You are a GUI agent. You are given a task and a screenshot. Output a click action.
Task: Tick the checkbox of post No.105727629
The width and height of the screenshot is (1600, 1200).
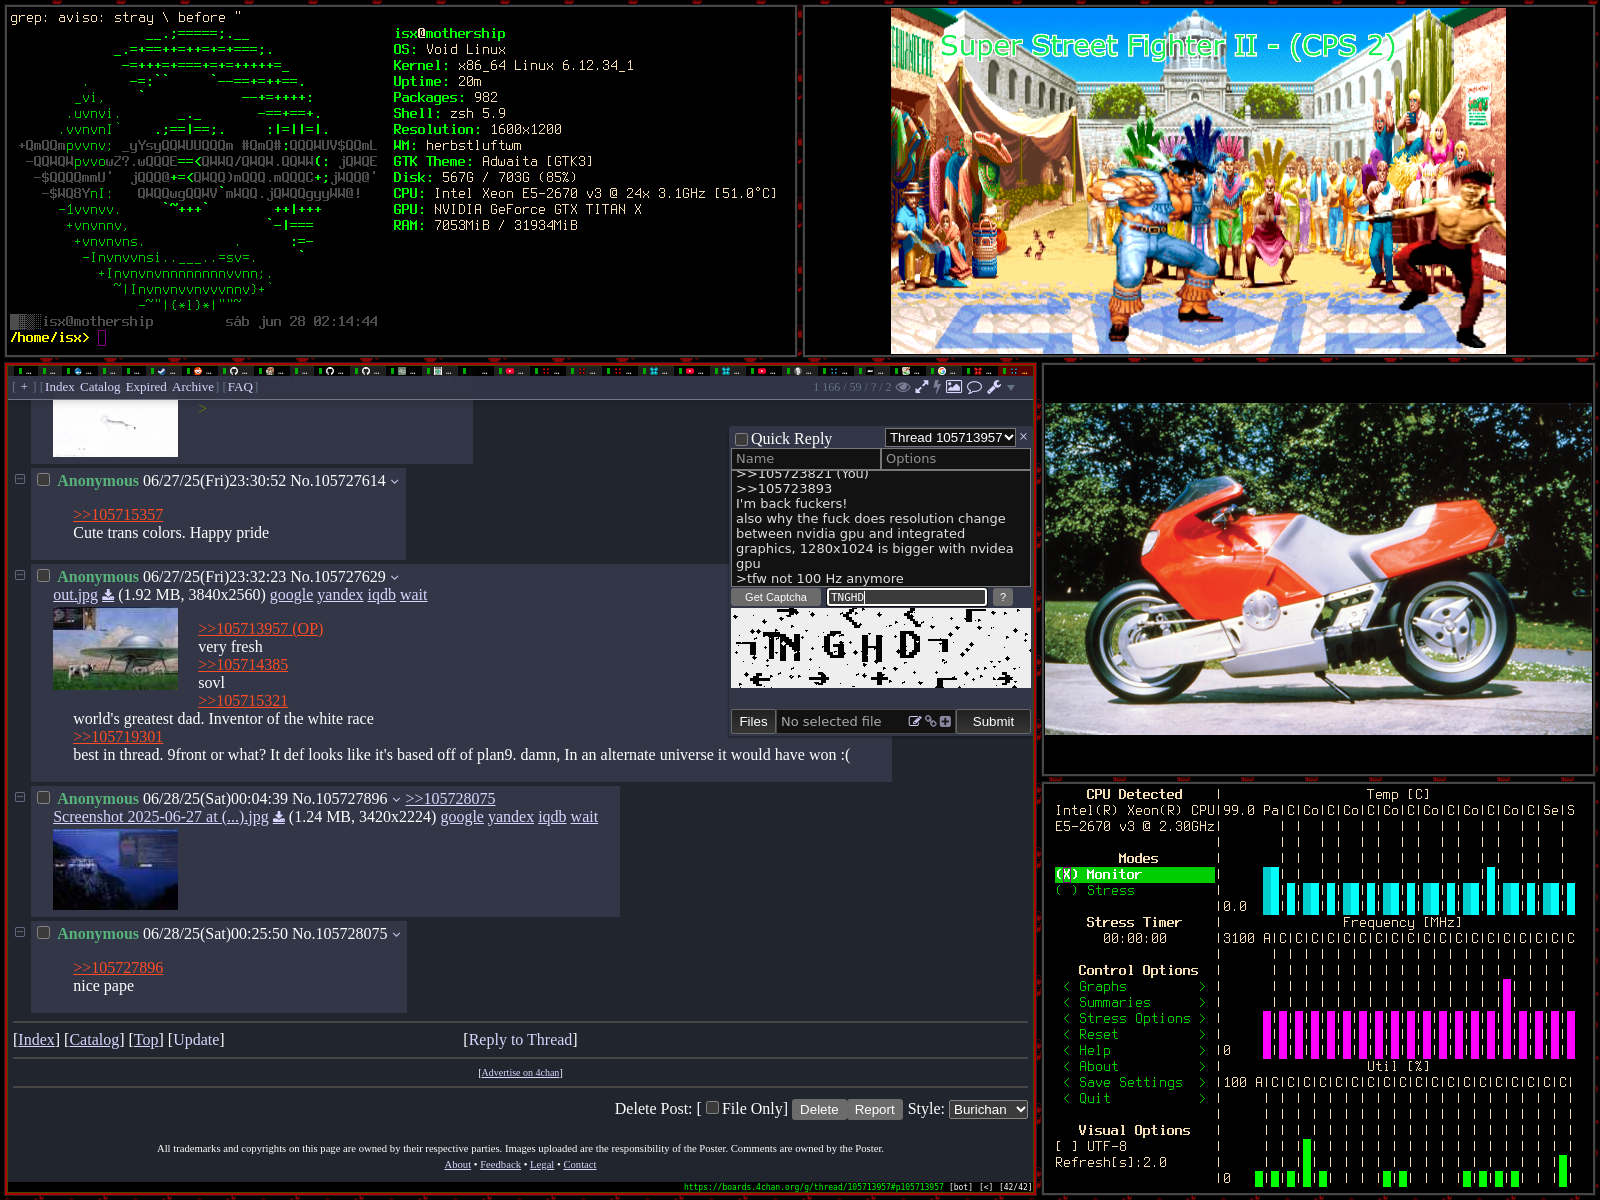tap(44, 576)
